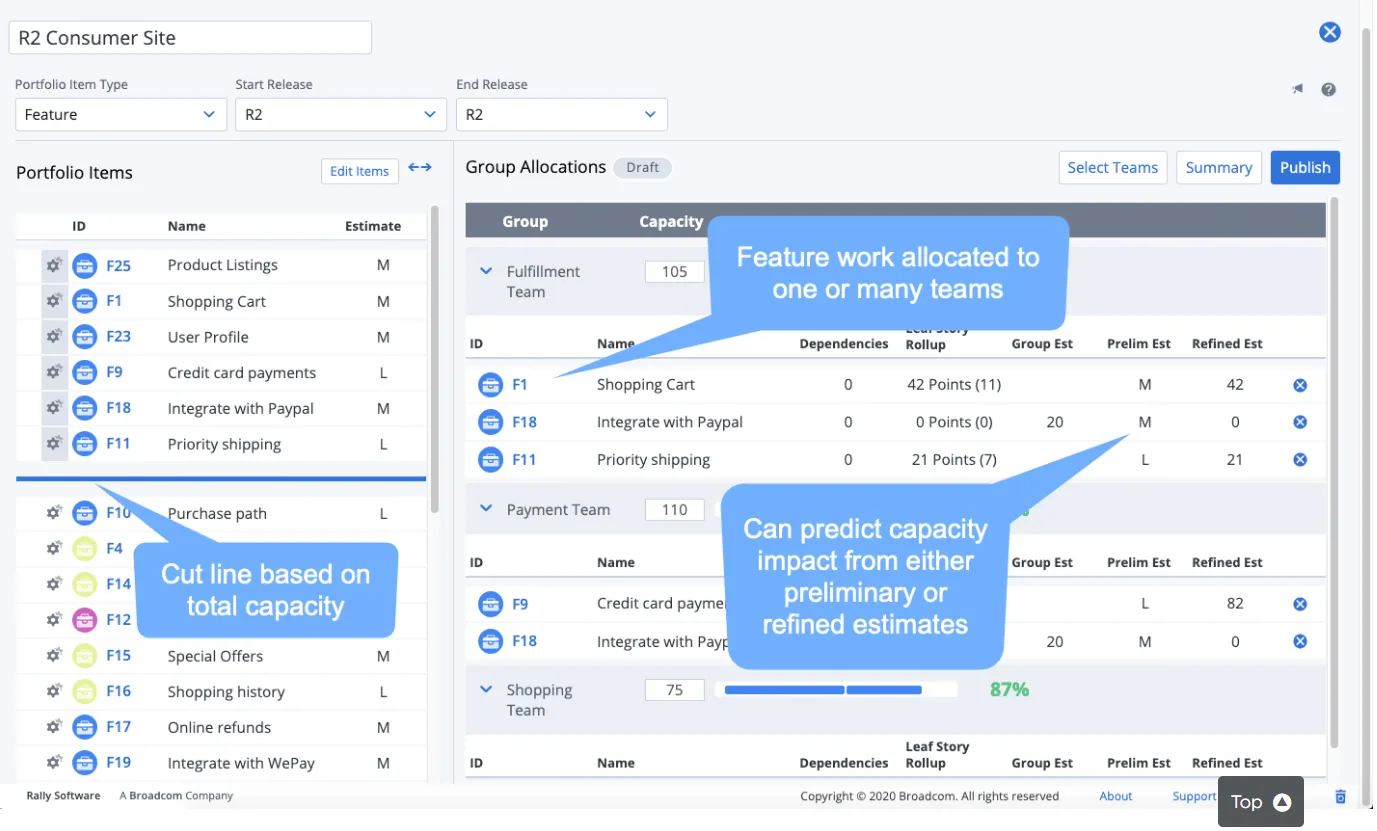Open the Start Release dropdown
Viewport: 1377px width, 831px height.
(x=341, y=115)
